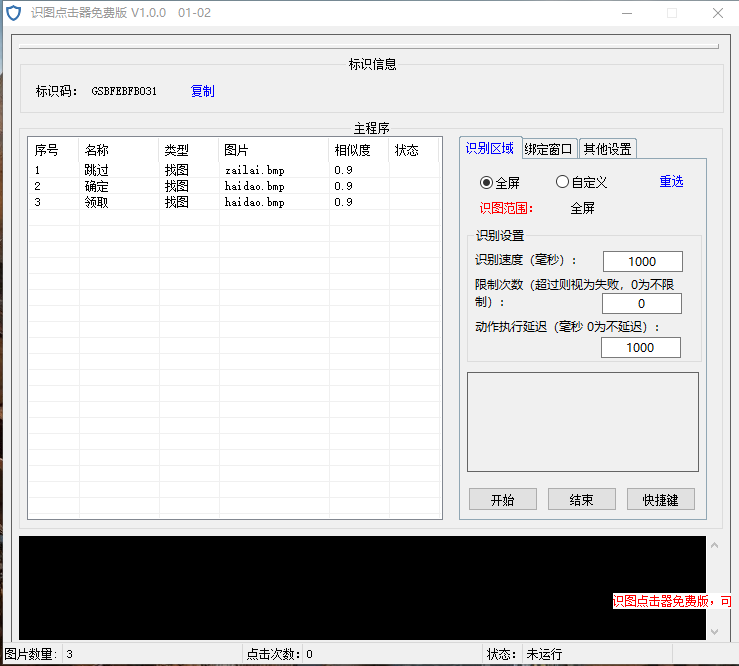The height and width of the screenshot is (666, 739).
Task: Click the empty preview box above 开始
Action: click(x=583, y=422)
